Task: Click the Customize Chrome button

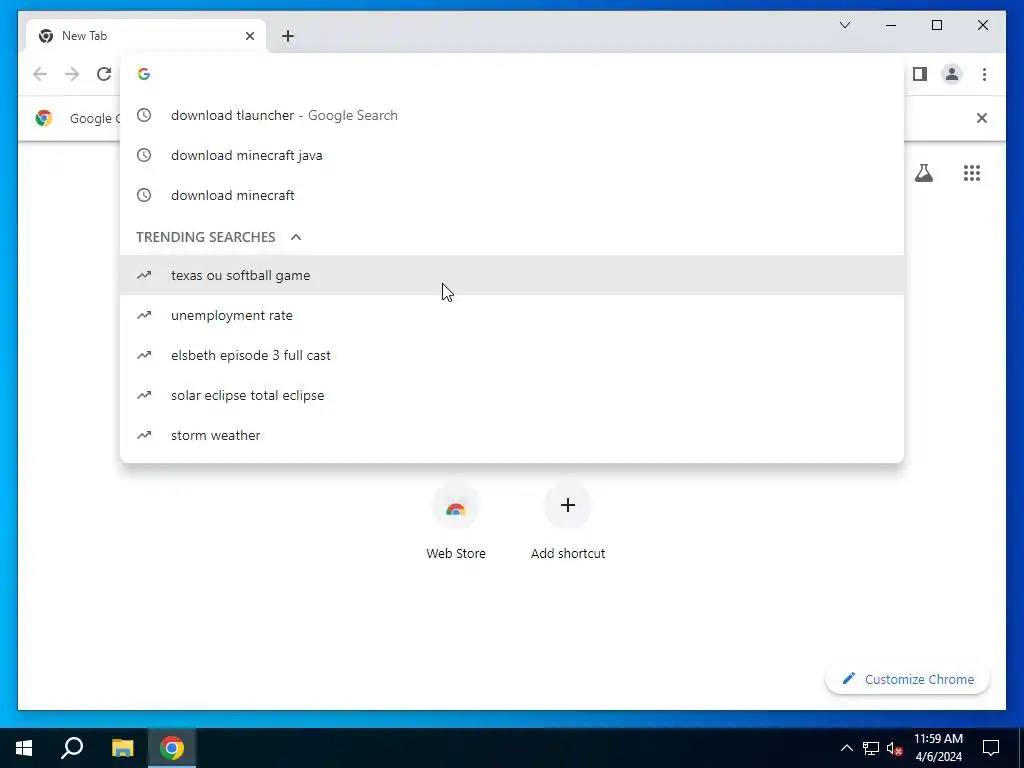Action: (908, 679)
